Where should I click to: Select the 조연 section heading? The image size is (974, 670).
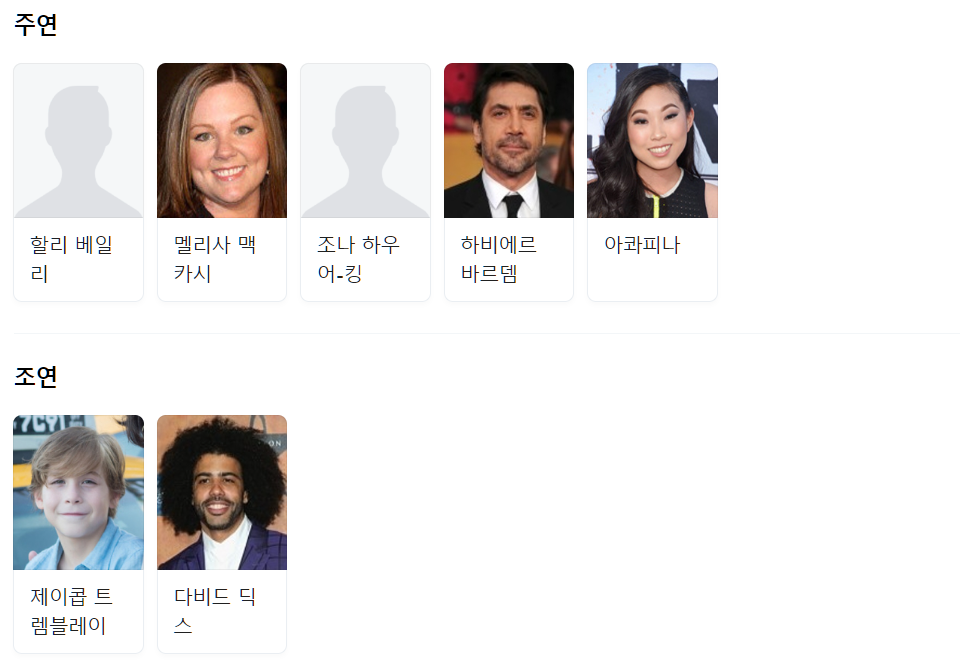click(x=35, y=377)
